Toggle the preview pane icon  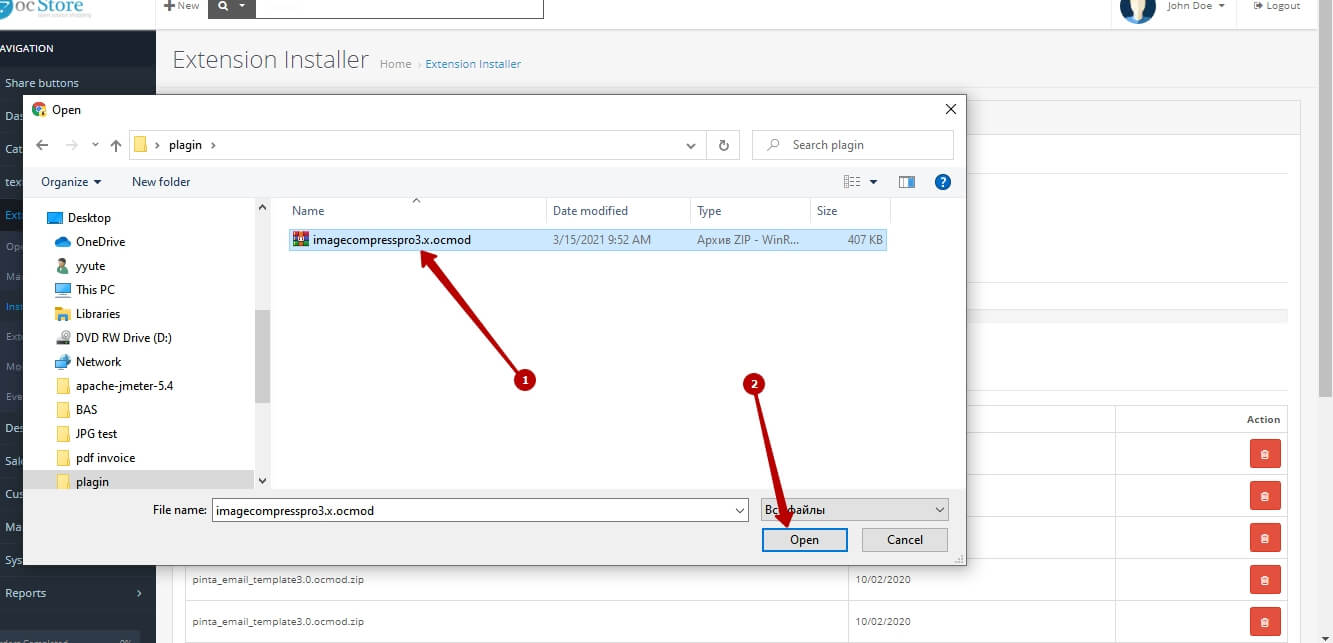point(907,182)
